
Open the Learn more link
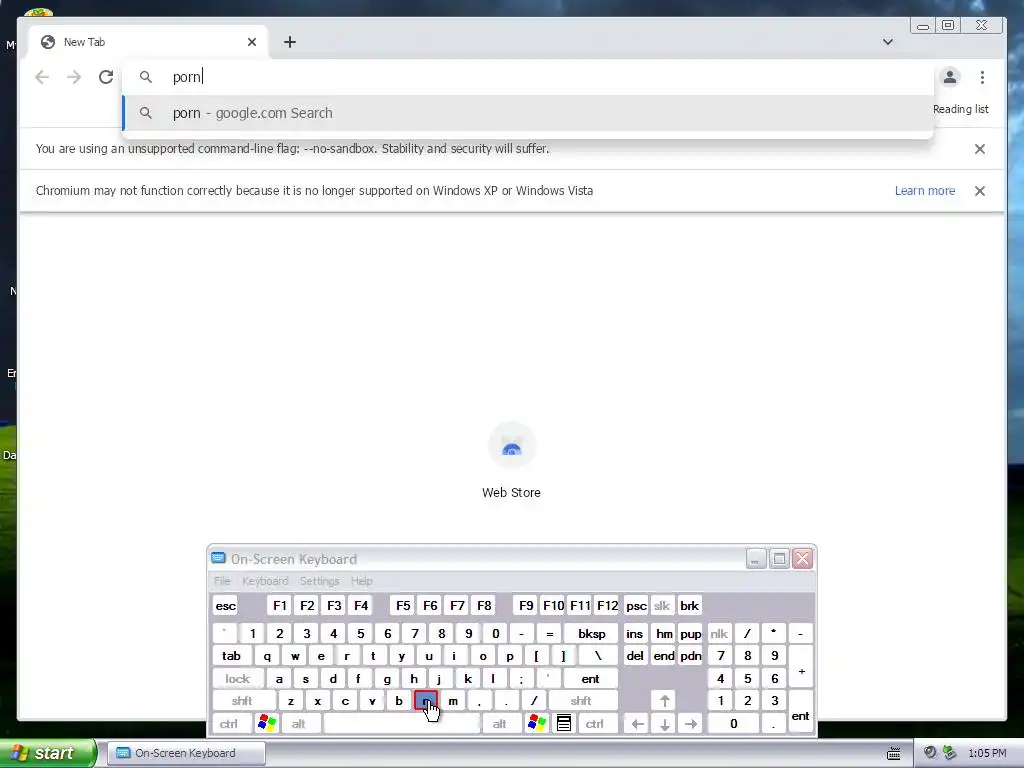[x=925, y=191]
